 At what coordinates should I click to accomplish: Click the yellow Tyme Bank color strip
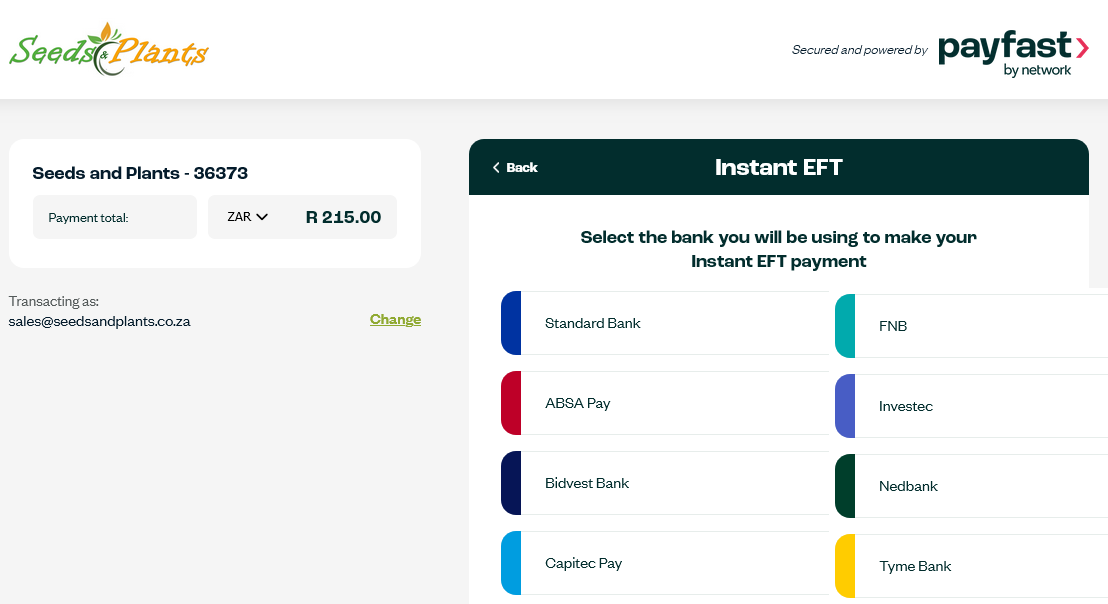[845, 566]
